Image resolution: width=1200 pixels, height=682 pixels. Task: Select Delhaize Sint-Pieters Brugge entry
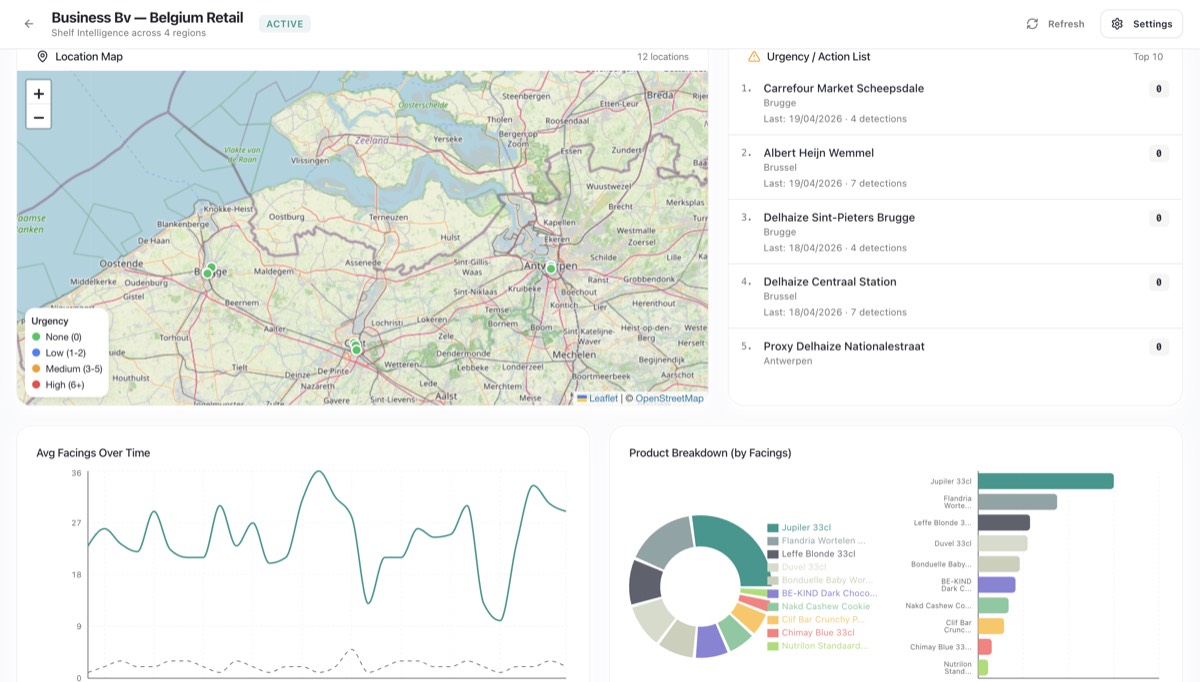955,232
